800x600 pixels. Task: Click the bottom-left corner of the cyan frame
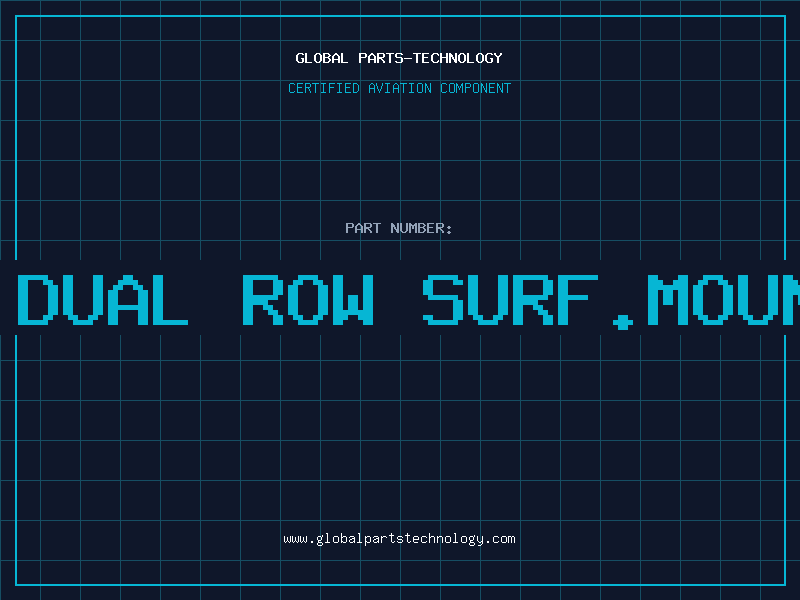coord(16,584)
